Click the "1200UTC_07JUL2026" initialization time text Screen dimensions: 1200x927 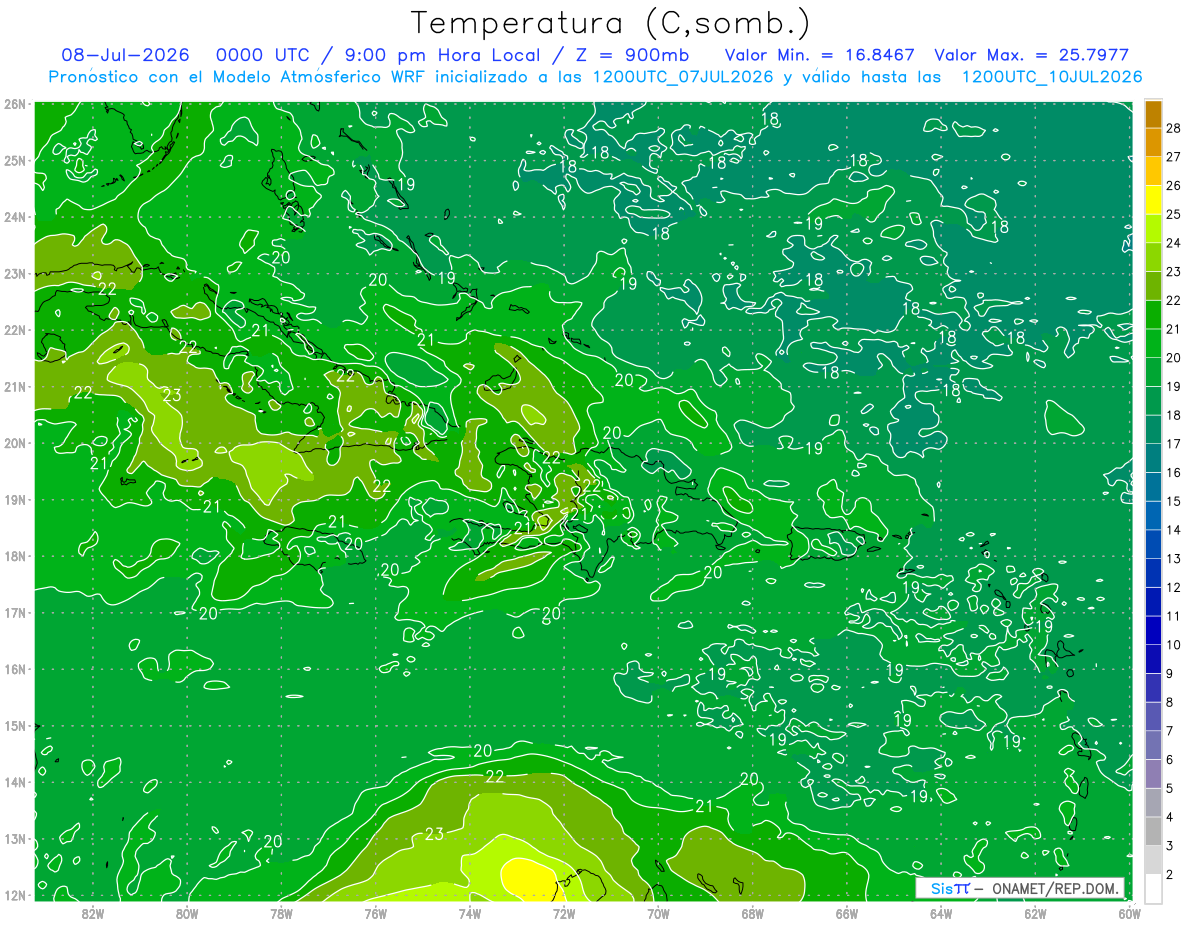point(684,77)
